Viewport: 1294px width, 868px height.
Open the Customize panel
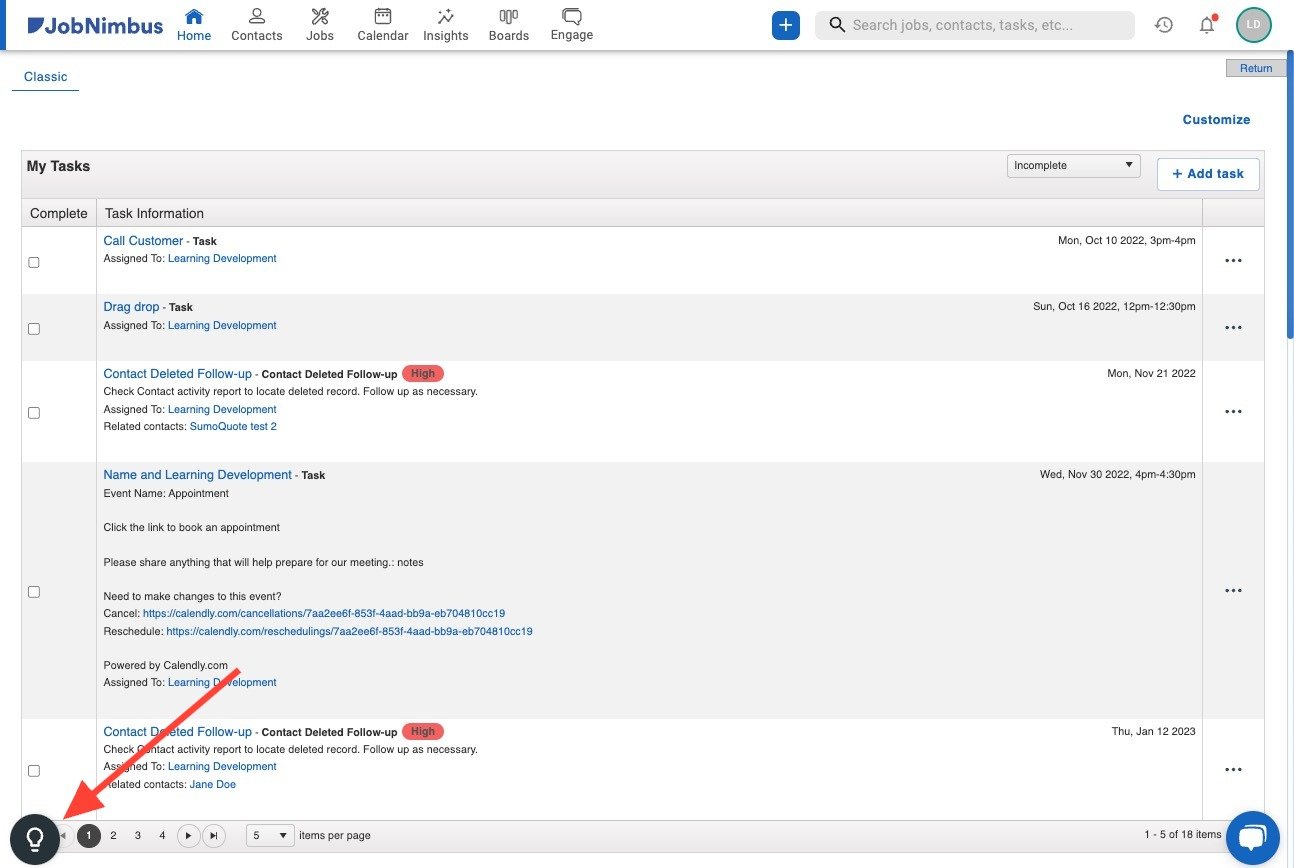point(1216,119)
